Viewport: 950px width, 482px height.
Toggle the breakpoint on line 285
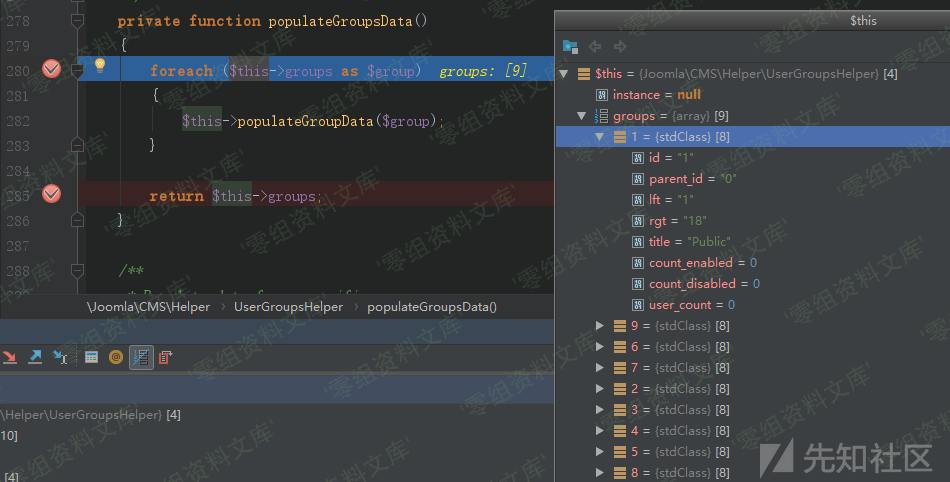[x=51, y=194]
